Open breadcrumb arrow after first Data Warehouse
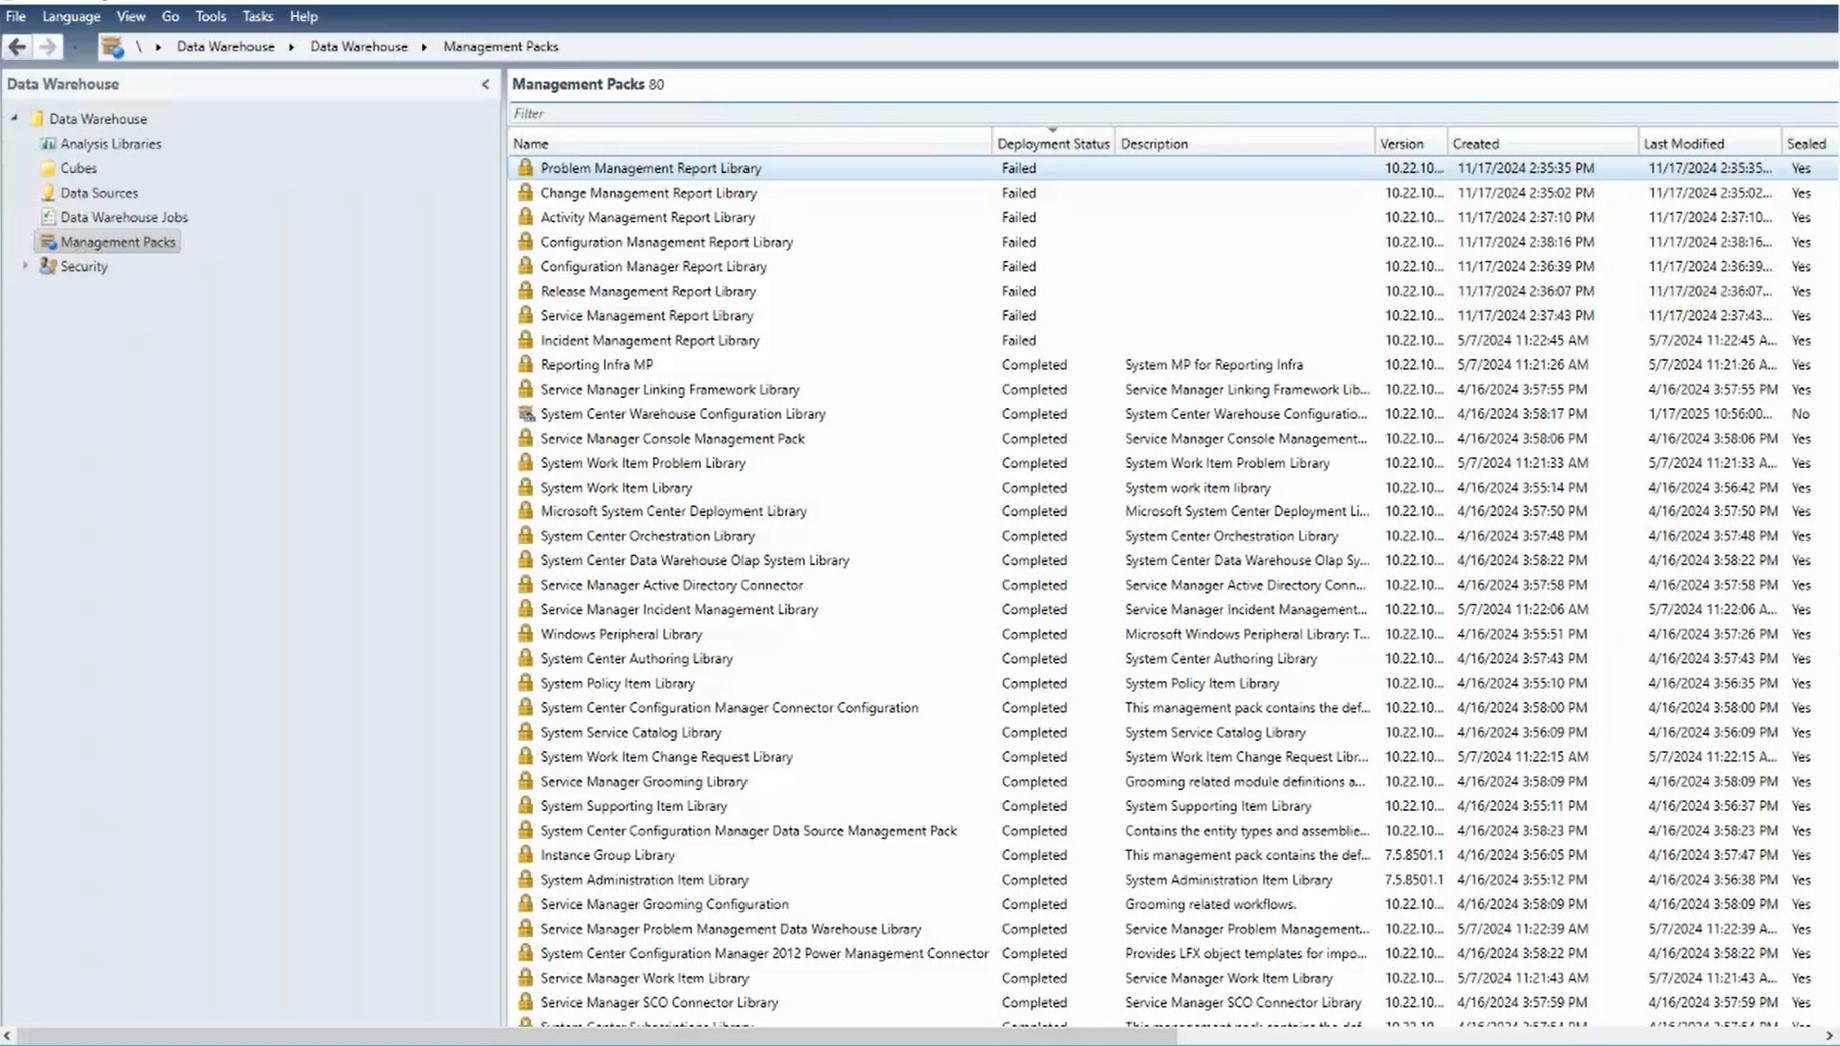The width and height of the screenshot is (1840, 1046). click(x=291, y=47)
